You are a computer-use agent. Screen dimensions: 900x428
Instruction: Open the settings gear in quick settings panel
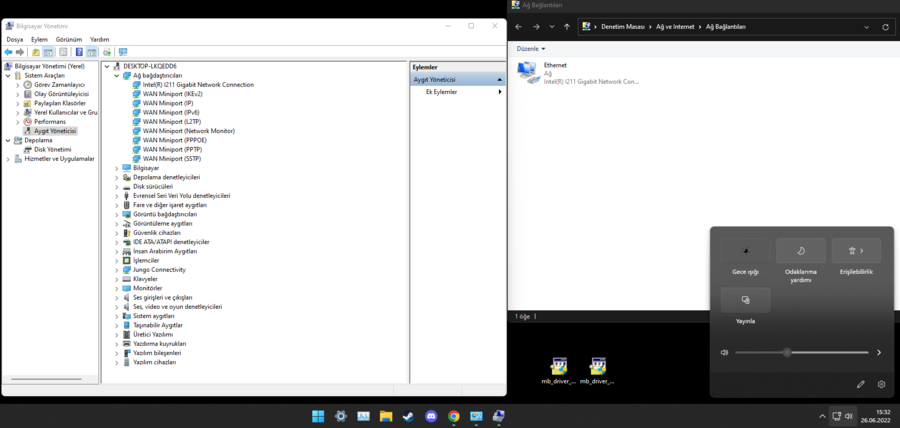[881, 384]
